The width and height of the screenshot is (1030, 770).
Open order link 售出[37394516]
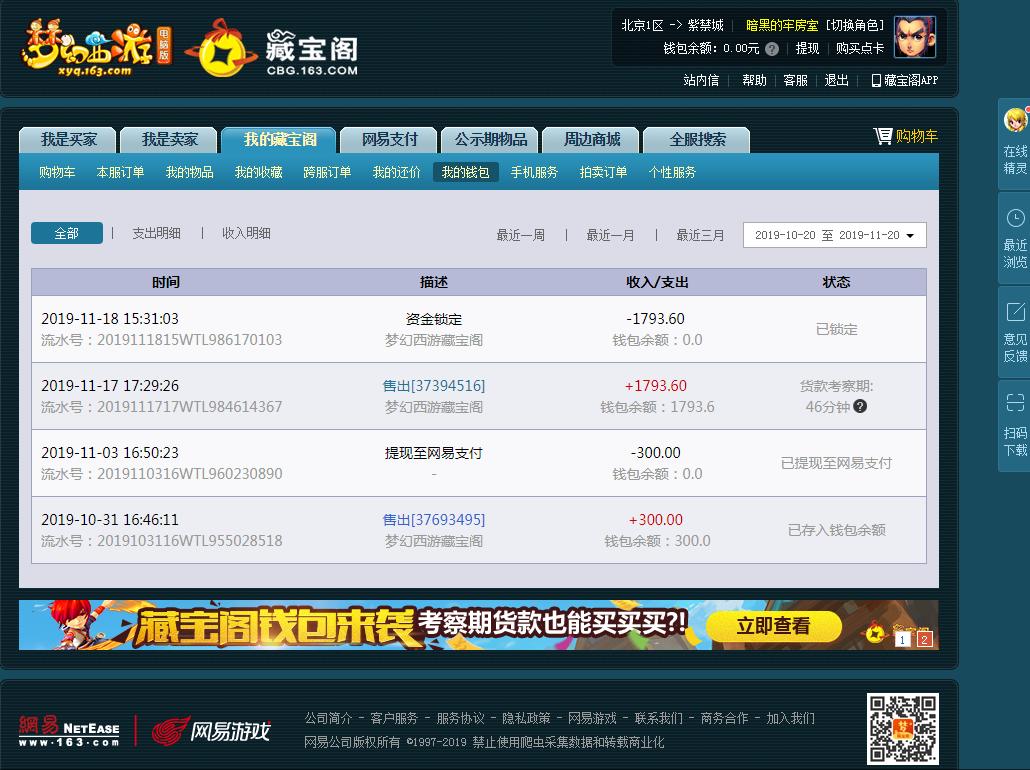432,384
